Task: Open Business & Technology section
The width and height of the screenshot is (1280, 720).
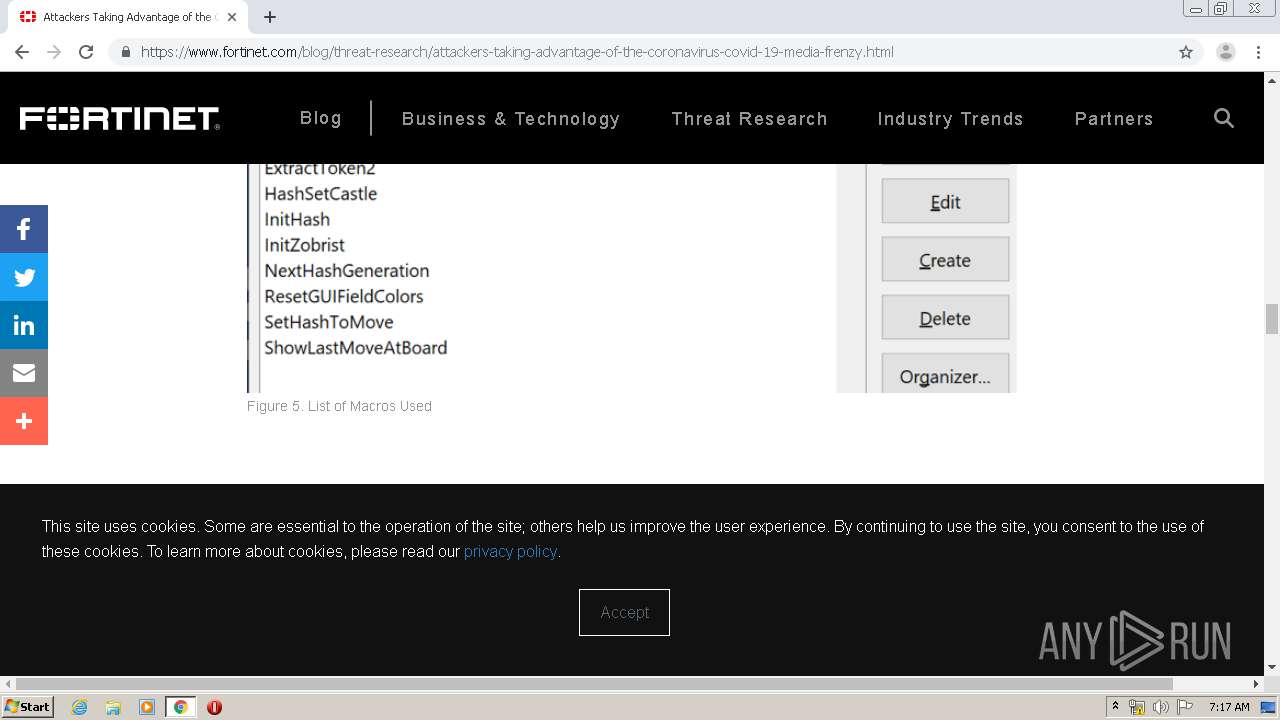Action: [x=511, y=119]
